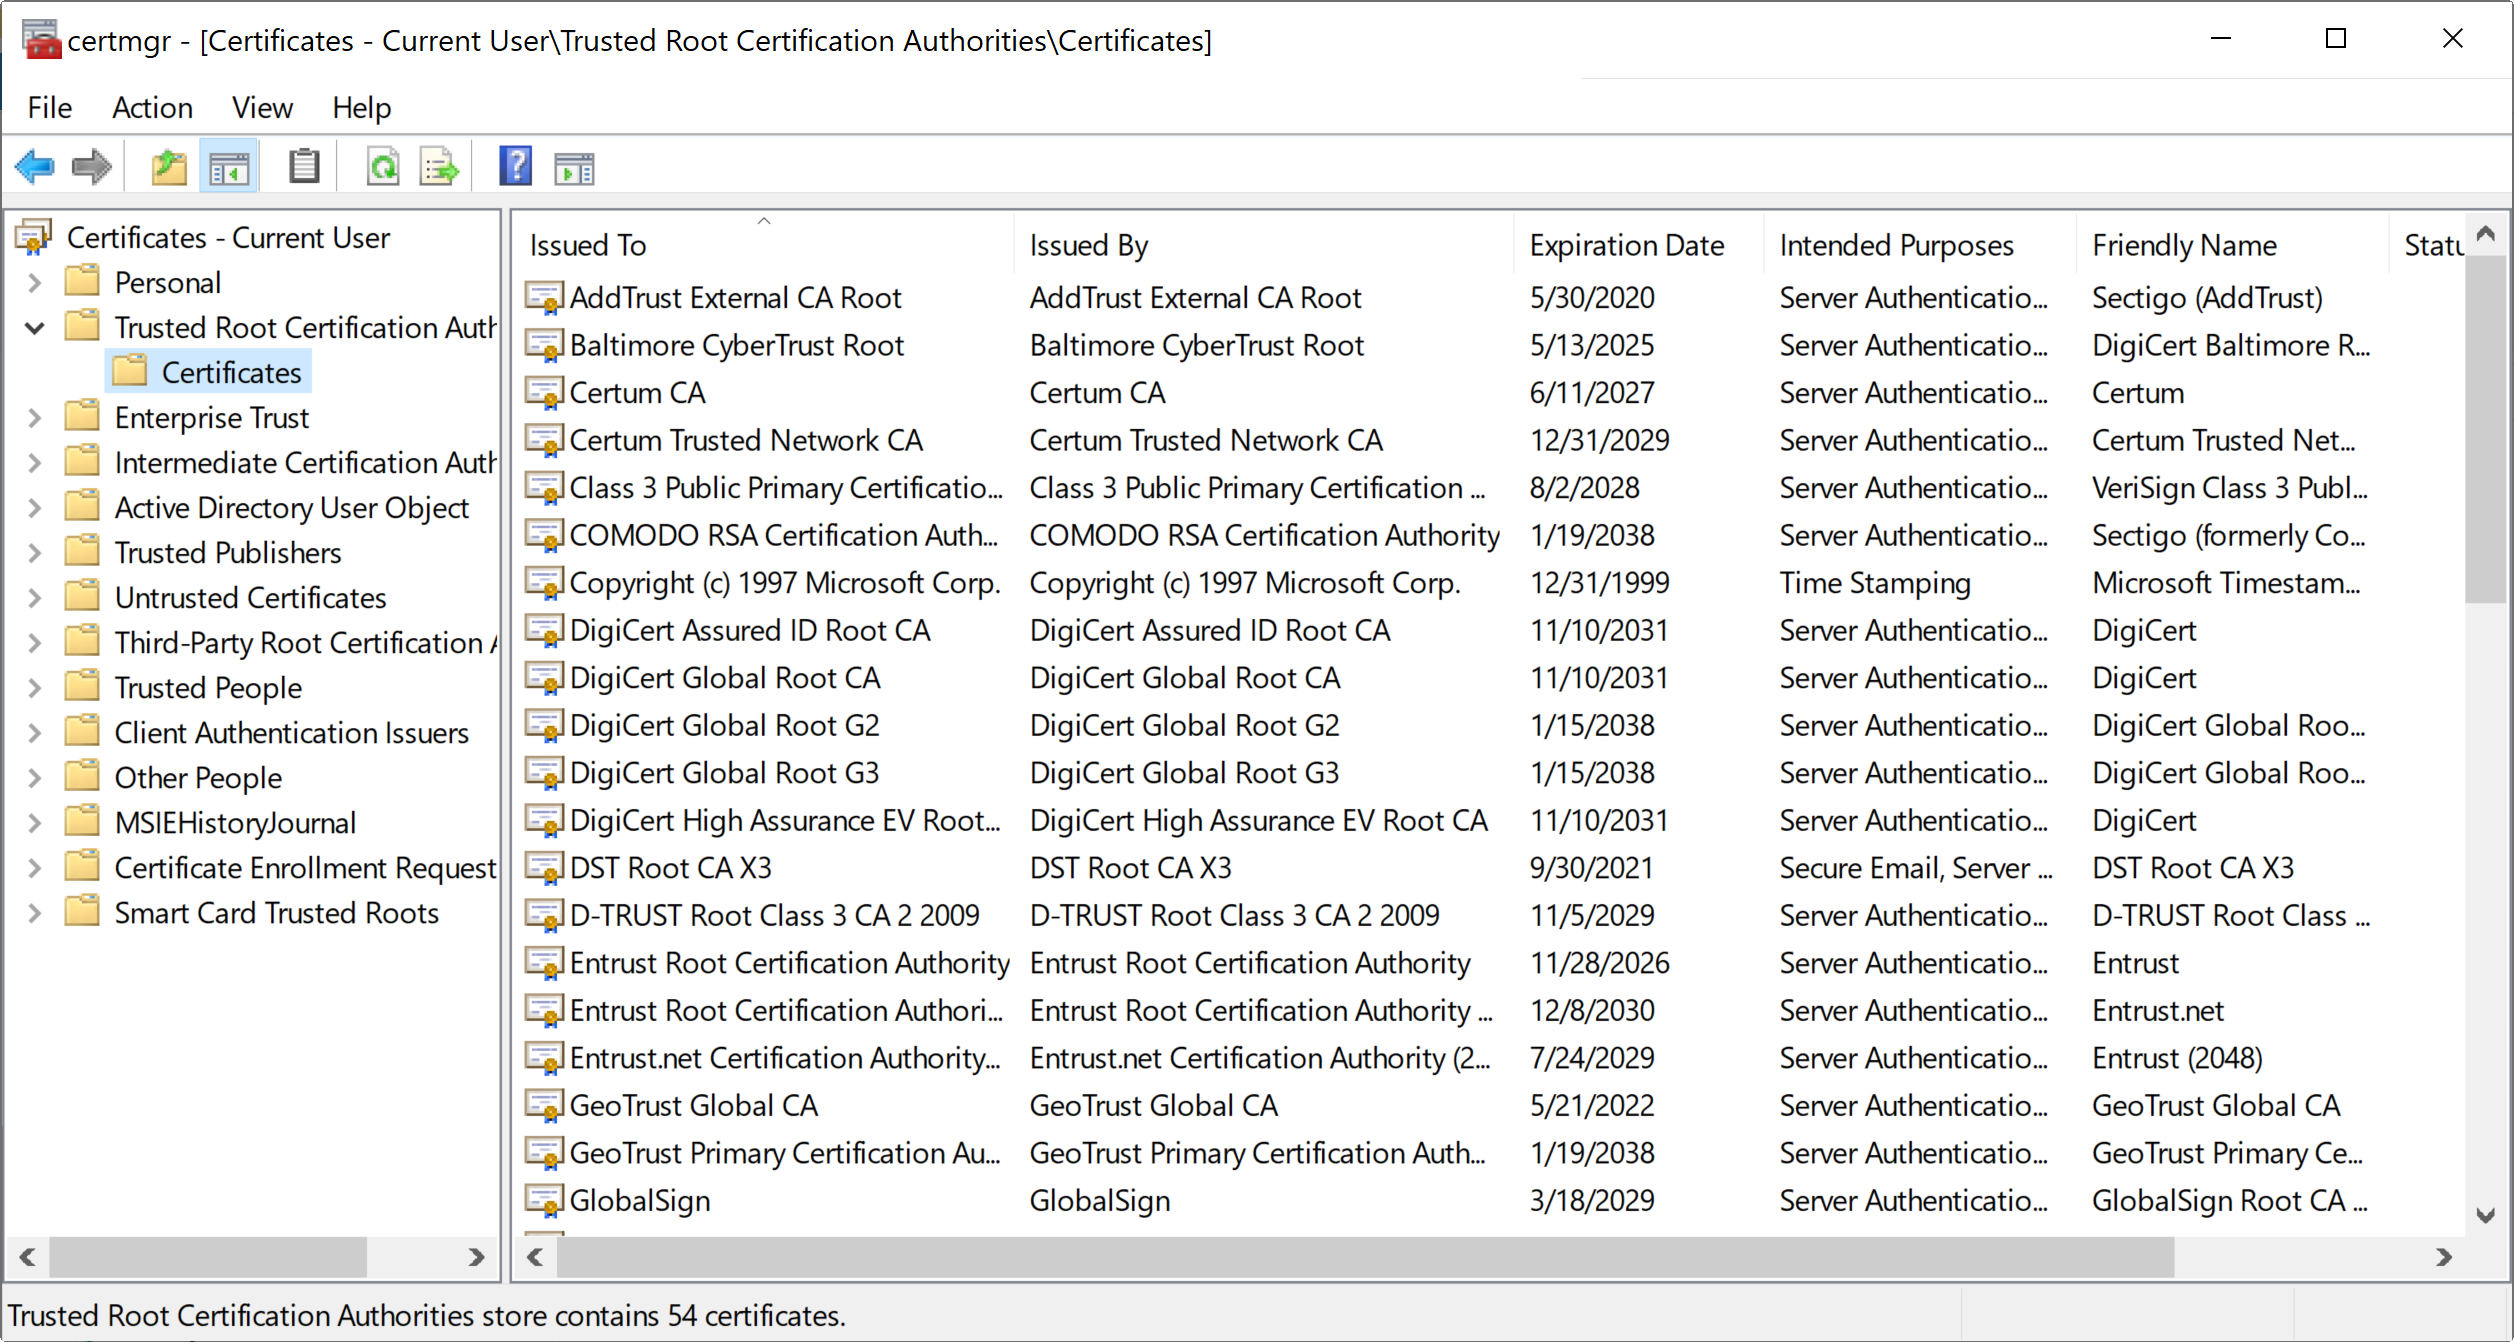Open the Action menu
This screenshot has width=2514, height=1342.
(x=152, y=107)
